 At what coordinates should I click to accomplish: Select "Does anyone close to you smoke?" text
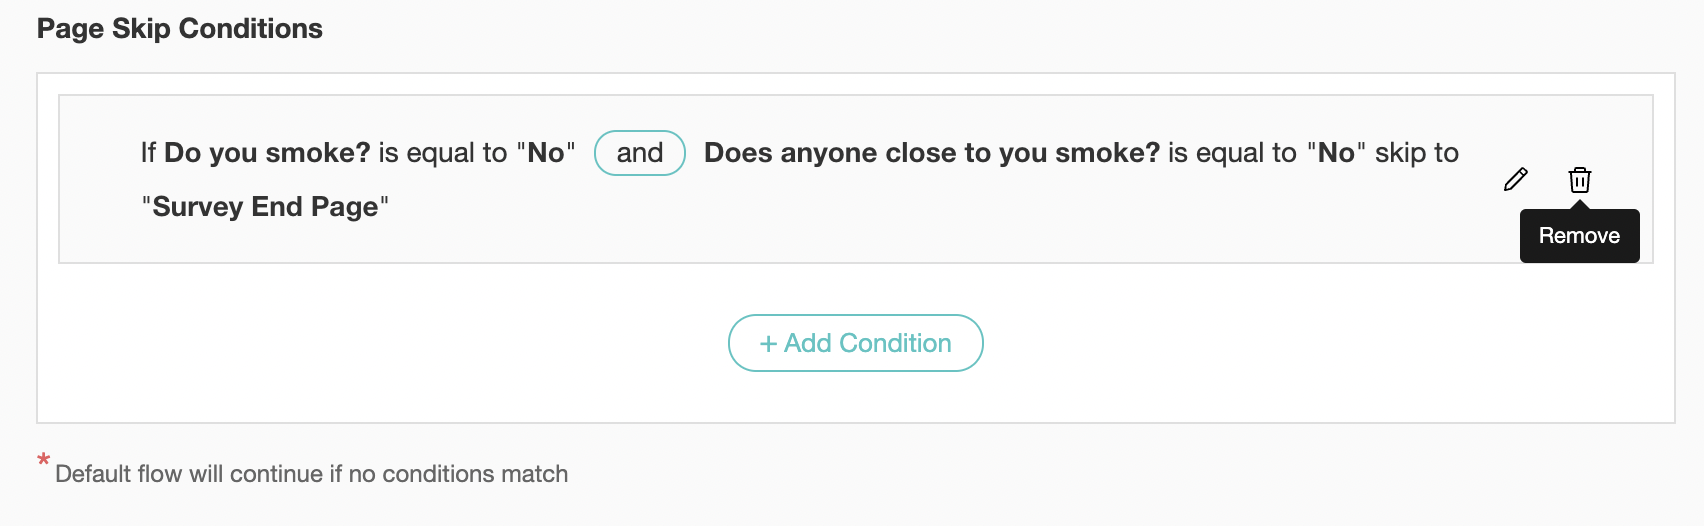(931, 153)
